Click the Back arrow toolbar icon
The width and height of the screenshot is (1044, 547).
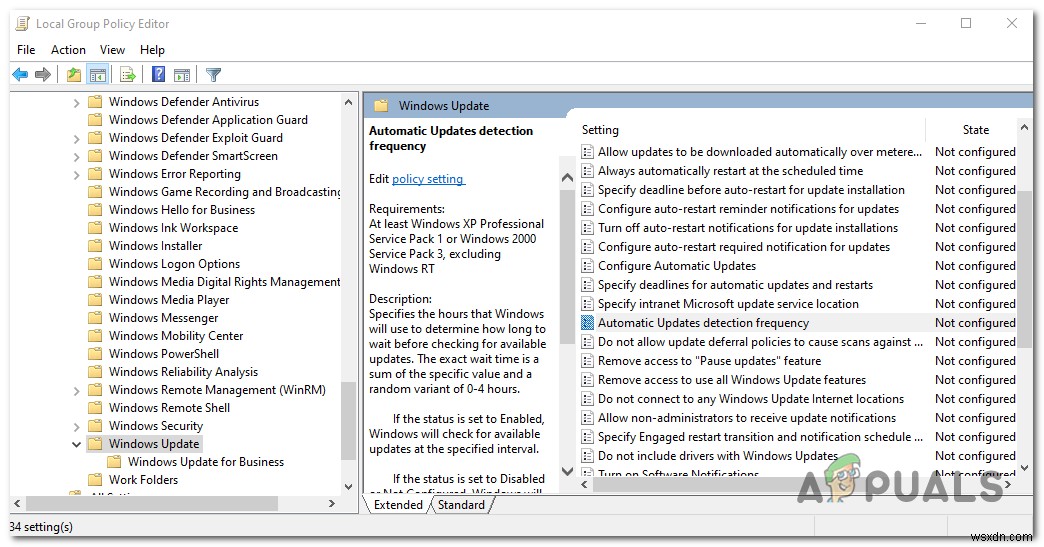point(20,75)
